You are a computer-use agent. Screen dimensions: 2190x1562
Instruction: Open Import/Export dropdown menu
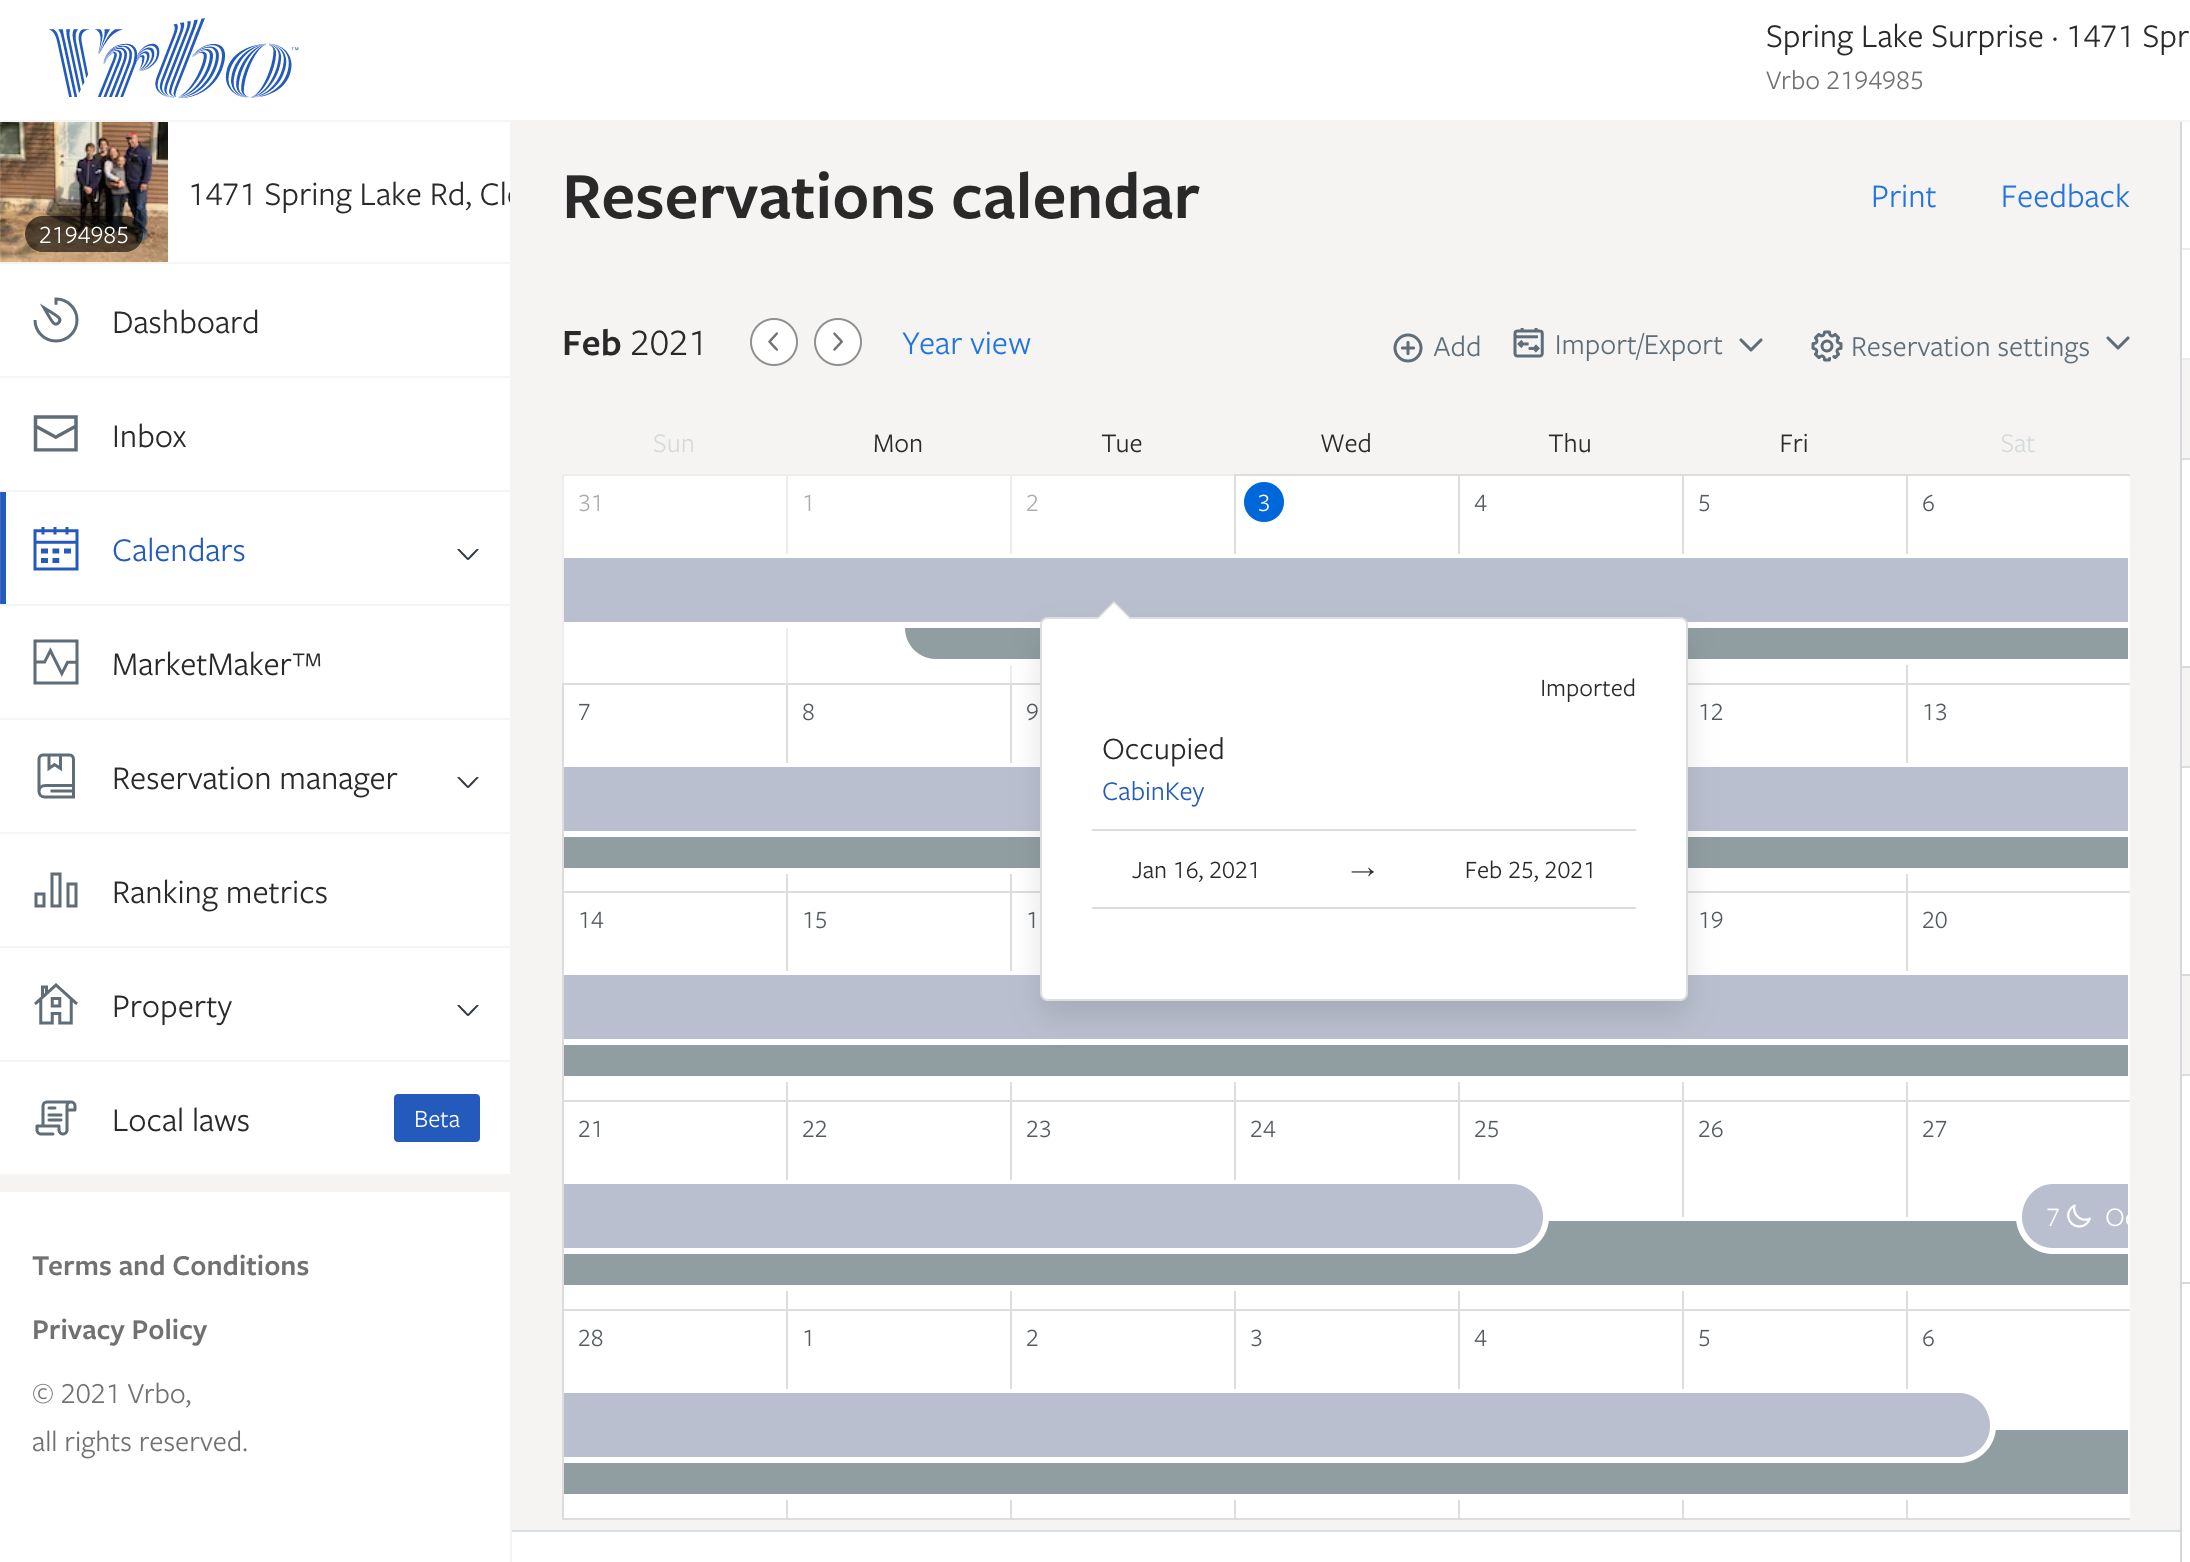point(1634,345)
